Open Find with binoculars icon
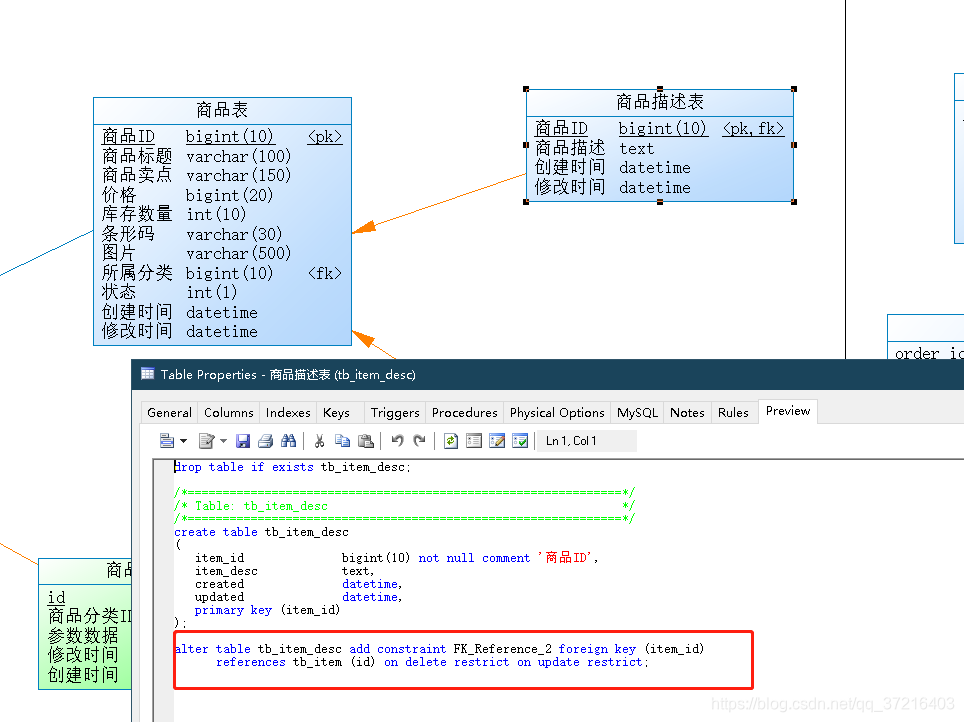The width and height of the screenshot is (964, 722). (288, 441)
